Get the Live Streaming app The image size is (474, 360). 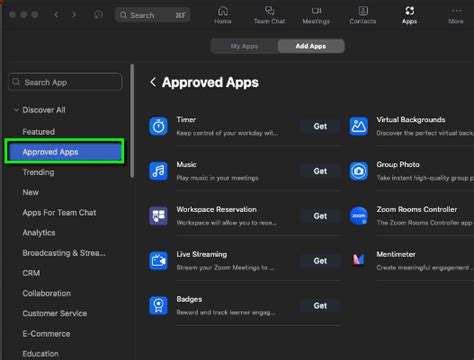[320, 261]
